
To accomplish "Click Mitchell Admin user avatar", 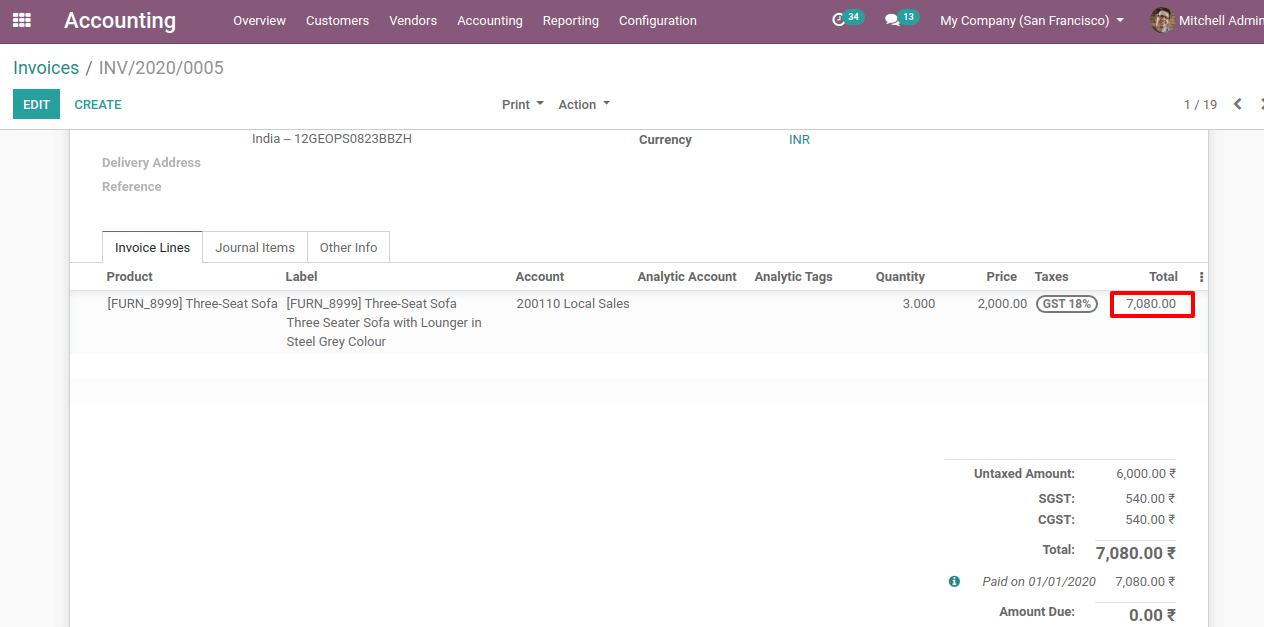I will (x=1162, y=20).
